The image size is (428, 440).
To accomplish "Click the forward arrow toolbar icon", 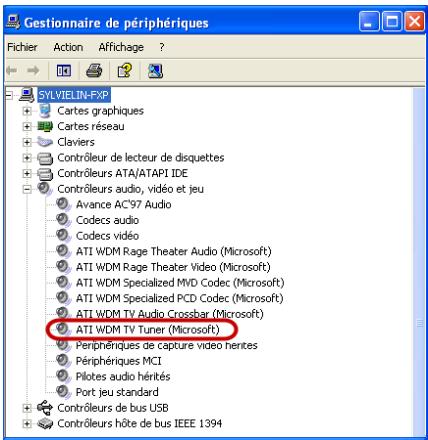I will pyautogui.click(x=33, y=70).
